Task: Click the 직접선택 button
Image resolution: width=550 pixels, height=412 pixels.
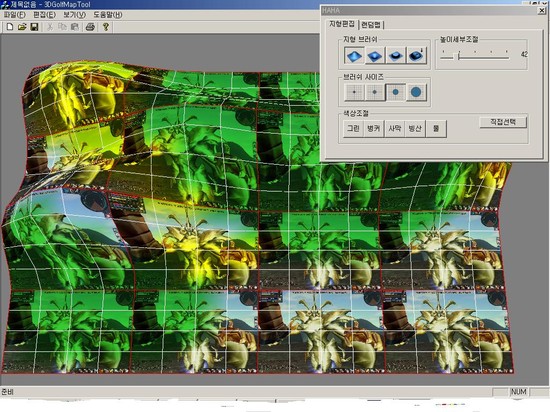Action: [503, 122]
